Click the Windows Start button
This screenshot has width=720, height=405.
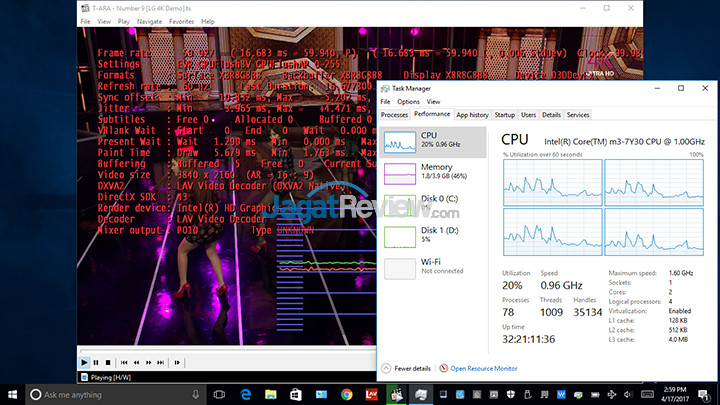click(x=12, y=394)
